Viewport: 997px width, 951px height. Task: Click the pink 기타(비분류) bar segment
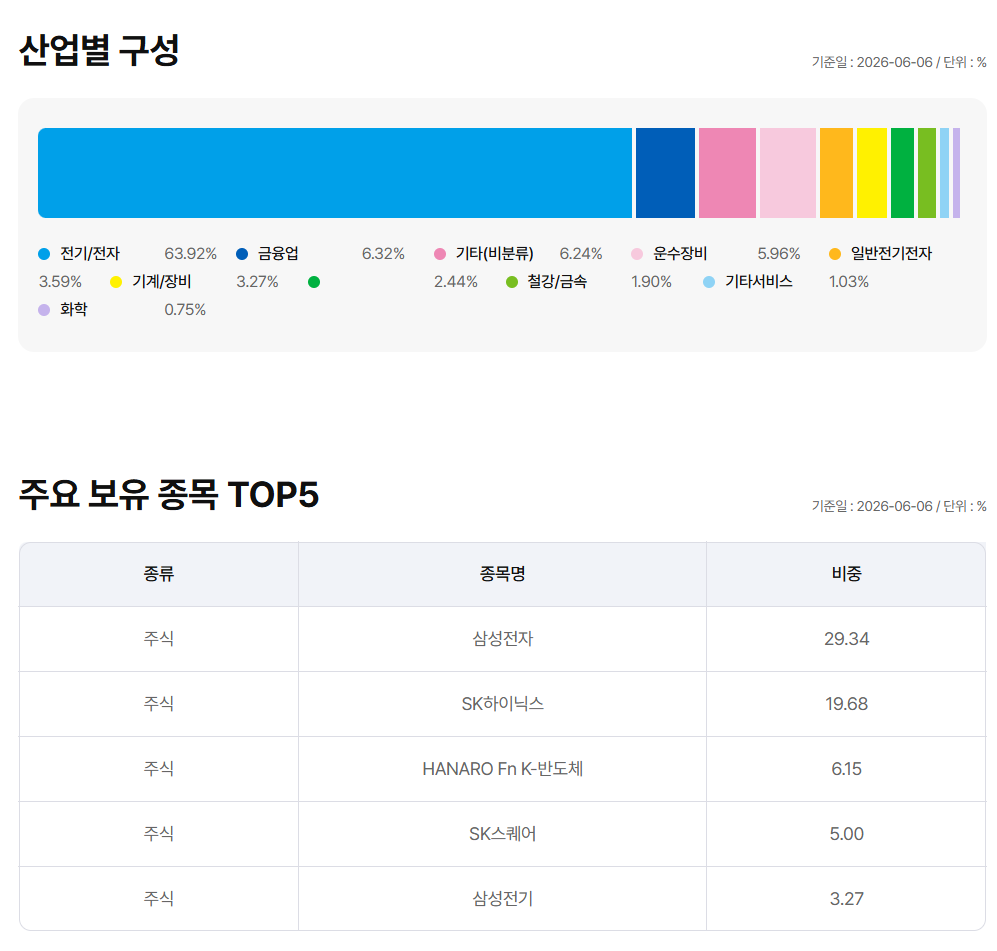[727, 173]
